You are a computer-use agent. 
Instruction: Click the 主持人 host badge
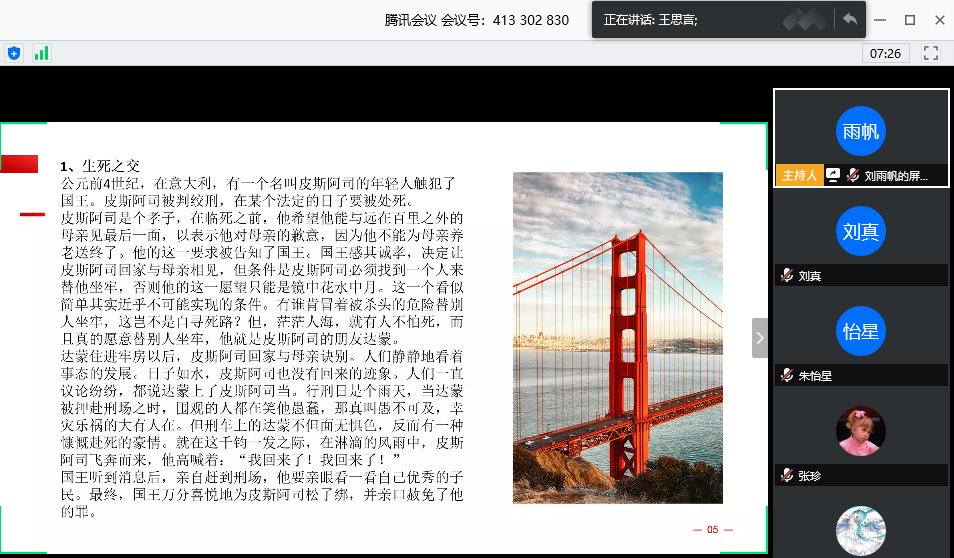tap(798, 175)
